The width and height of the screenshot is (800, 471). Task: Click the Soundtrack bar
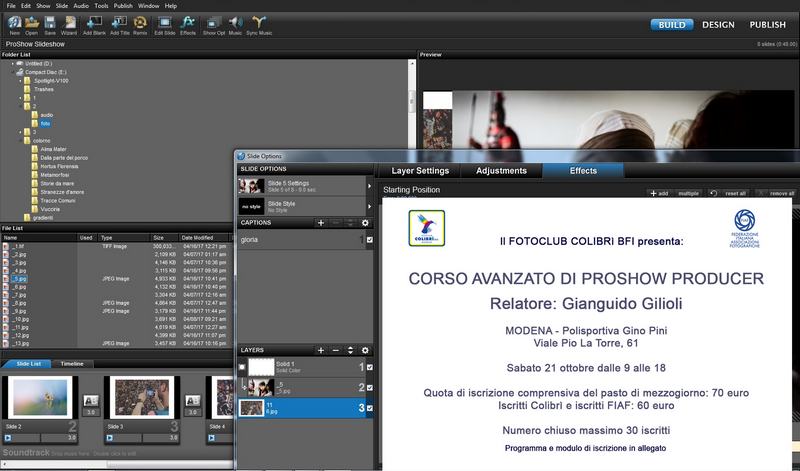coord(116,453)
